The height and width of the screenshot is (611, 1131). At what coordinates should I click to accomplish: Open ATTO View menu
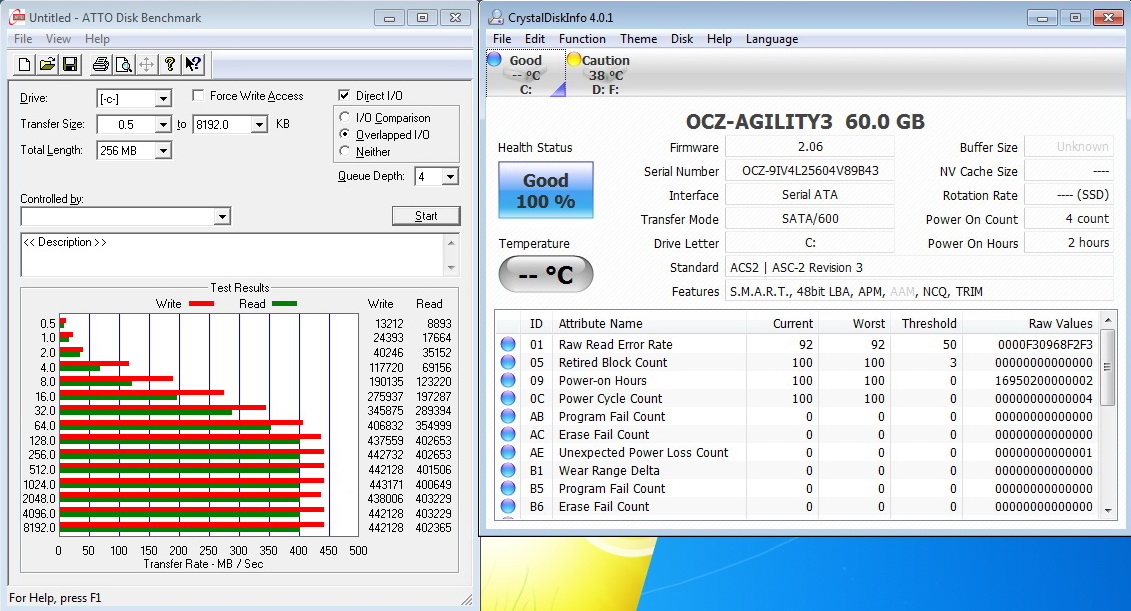pos(58,39)
